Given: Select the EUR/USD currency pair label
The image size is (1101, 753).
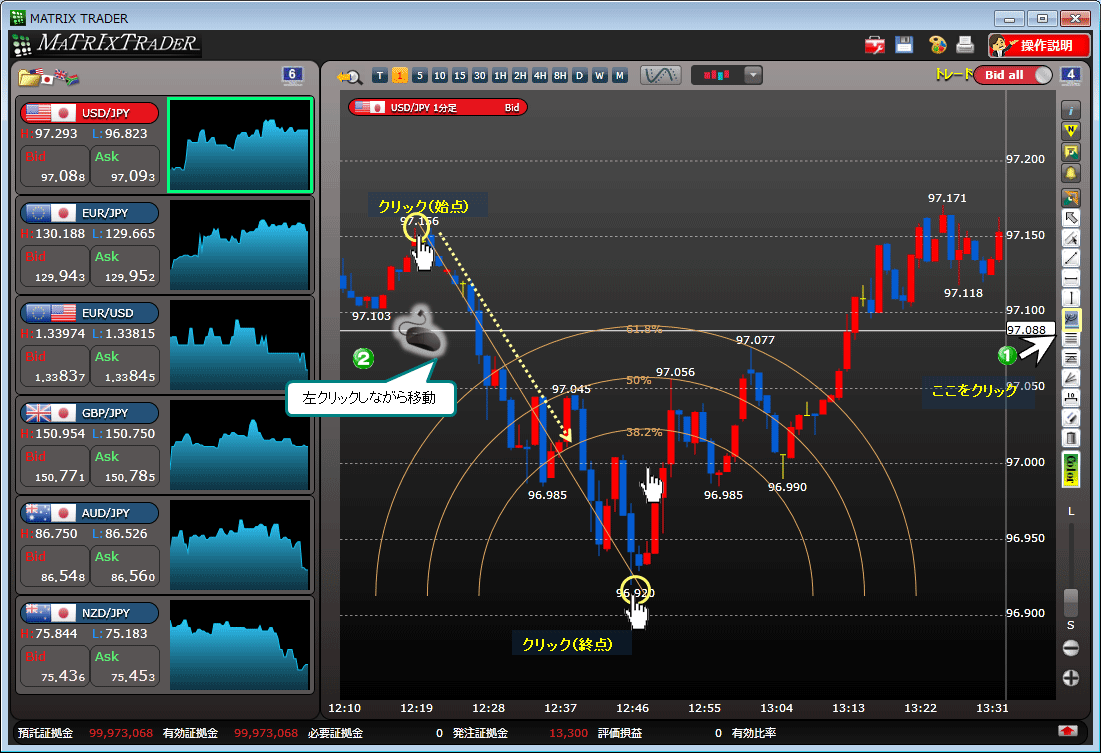Looking at the screenshot, I should coord(90,313).
